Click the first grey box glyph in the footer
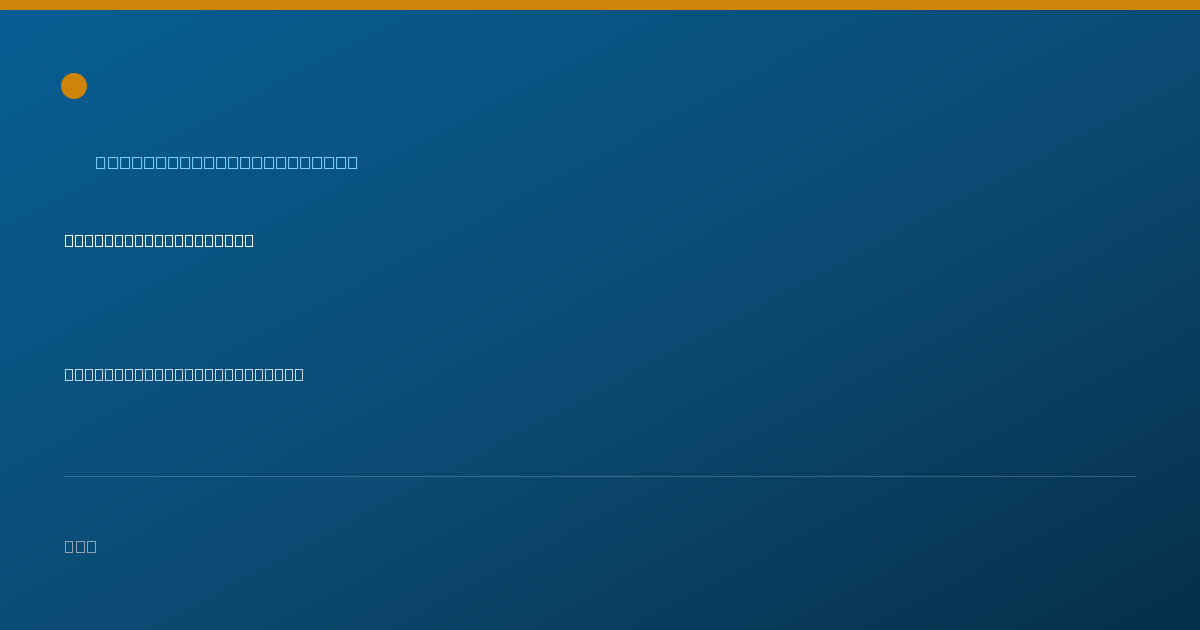 tap(70, 546)
